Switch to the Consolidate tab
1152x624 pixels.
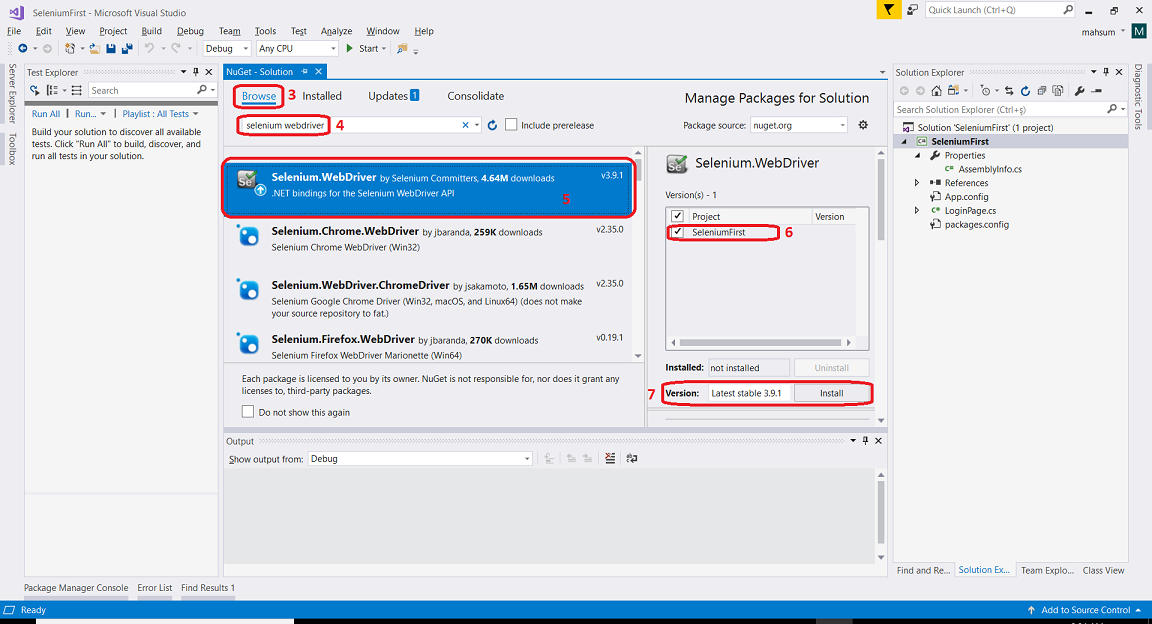475,96
